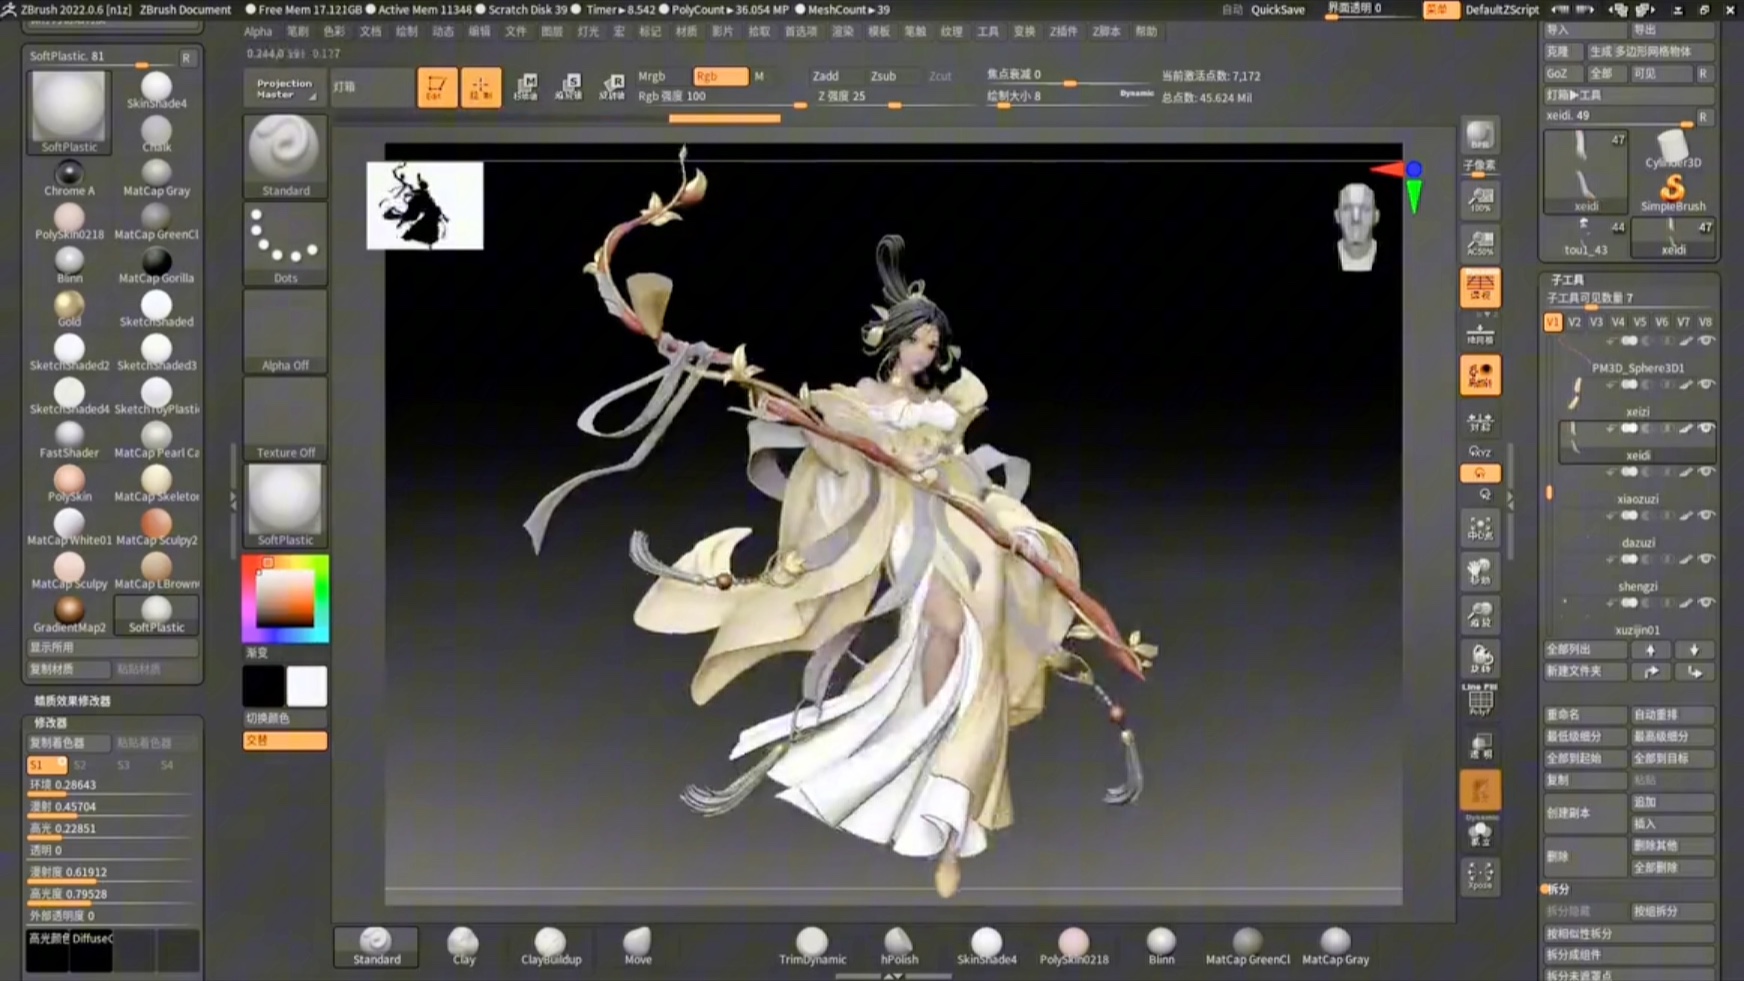
Task: Select the black secondary color swatch
Action: (x=263, y=686)
